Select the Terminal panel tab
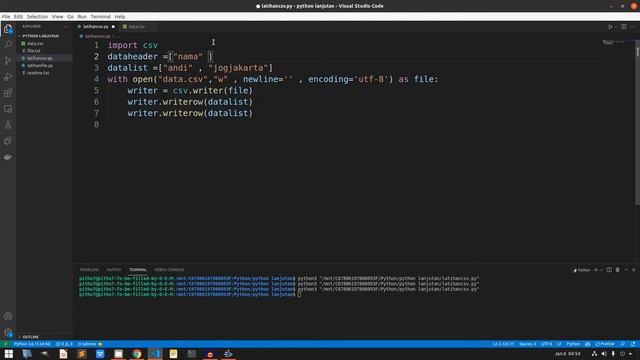Image resolution: width=640 pixels, height=360 pixels. click(x=138, y=270)
